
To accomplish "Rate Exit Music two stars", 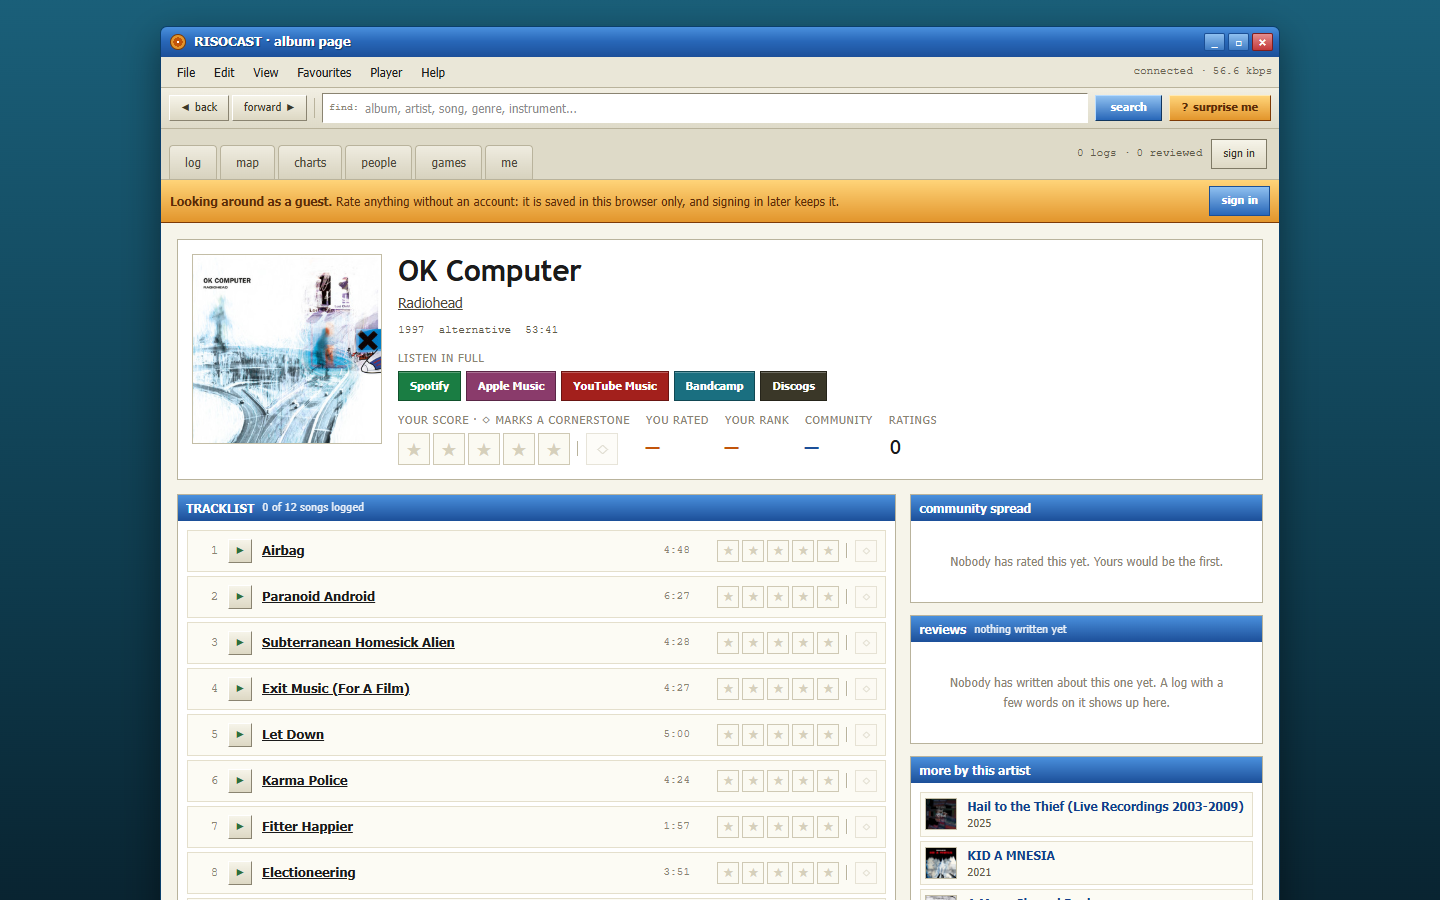I will pos(753,689).
